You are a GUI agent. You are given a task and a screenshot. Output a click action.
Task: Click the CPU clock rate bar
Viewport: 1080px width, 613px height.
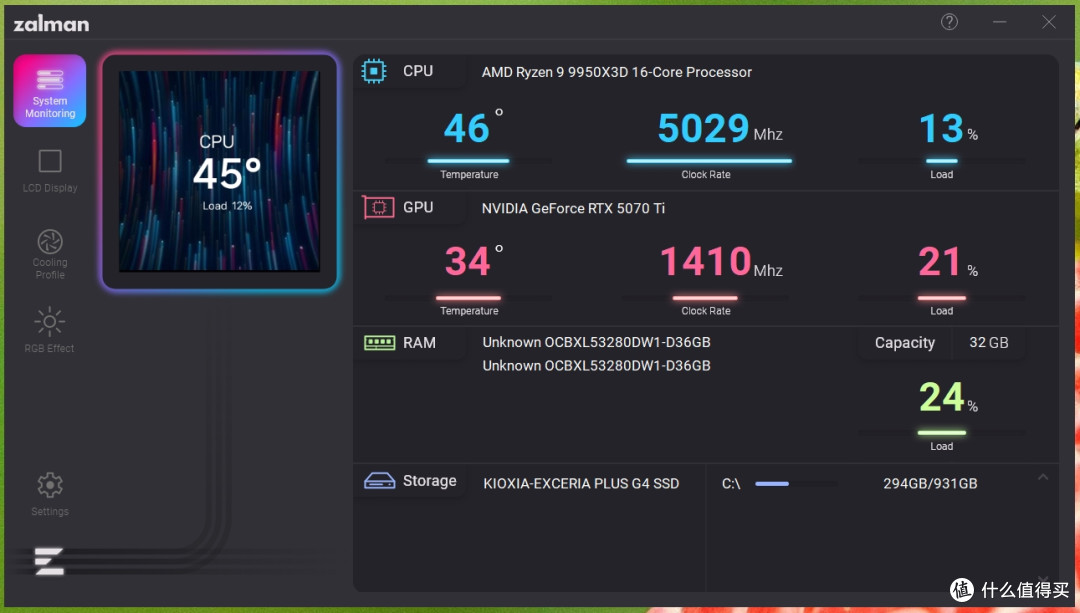point(709,160)
